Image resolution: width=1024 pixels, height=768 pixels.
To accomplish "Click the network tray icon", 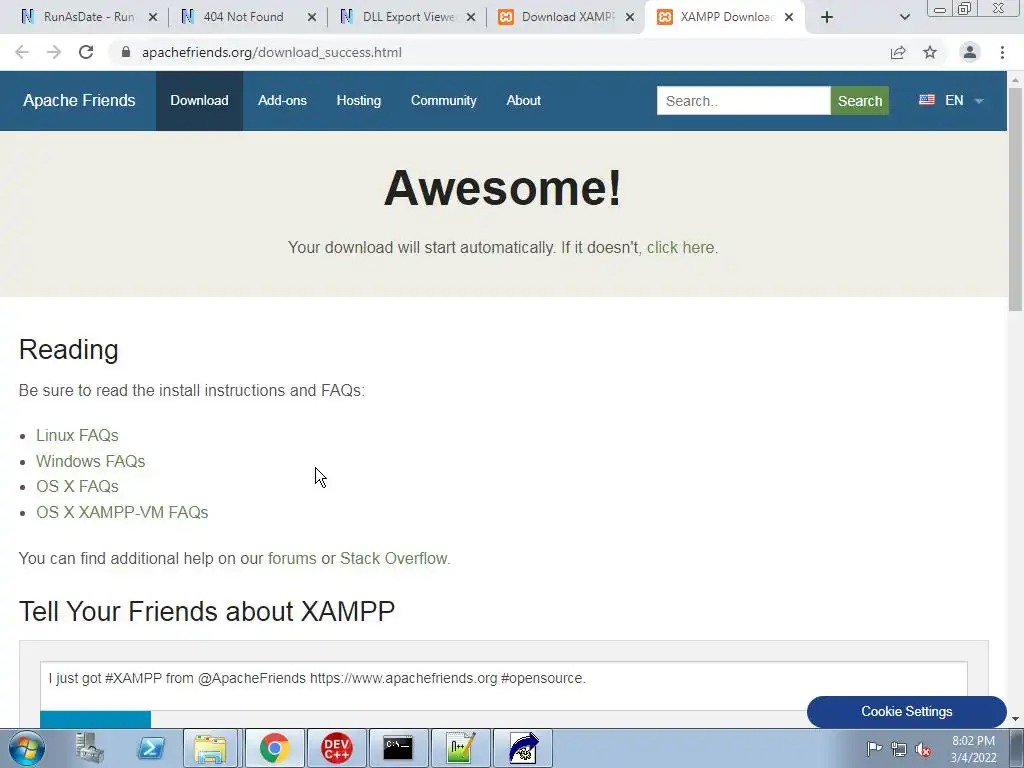I will tap(899, 749).
